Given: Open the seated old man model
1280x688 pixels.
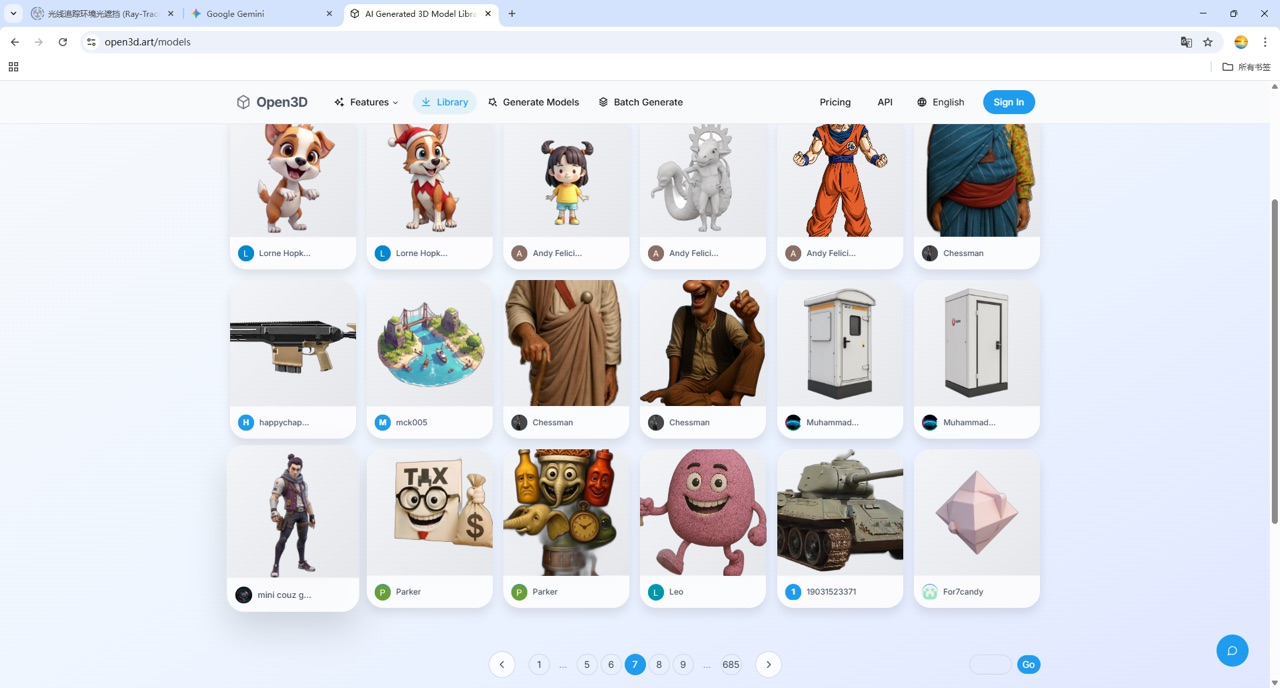Looking at the screenshot, I should pyautogui.click(x=703, y=343).
